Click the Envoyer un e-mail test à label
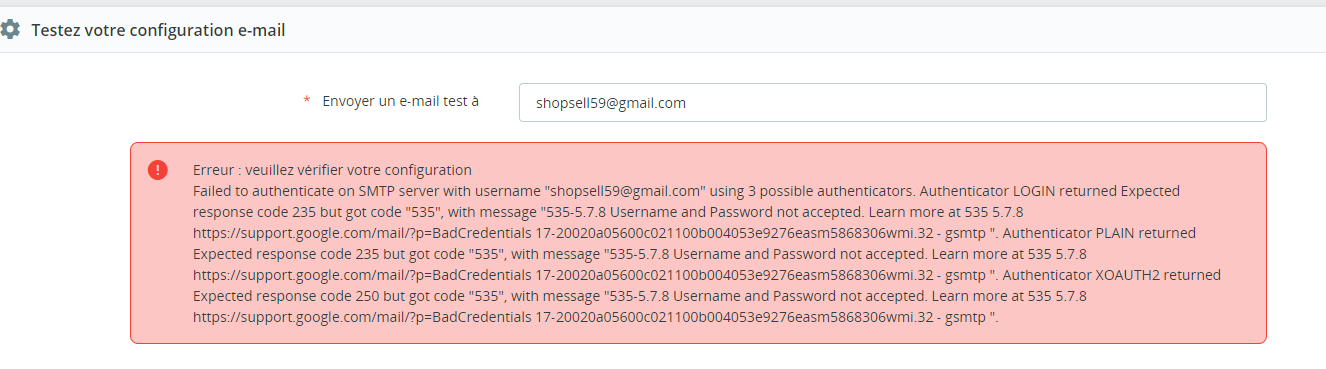 pyautogui.click(x=400, y=101)
